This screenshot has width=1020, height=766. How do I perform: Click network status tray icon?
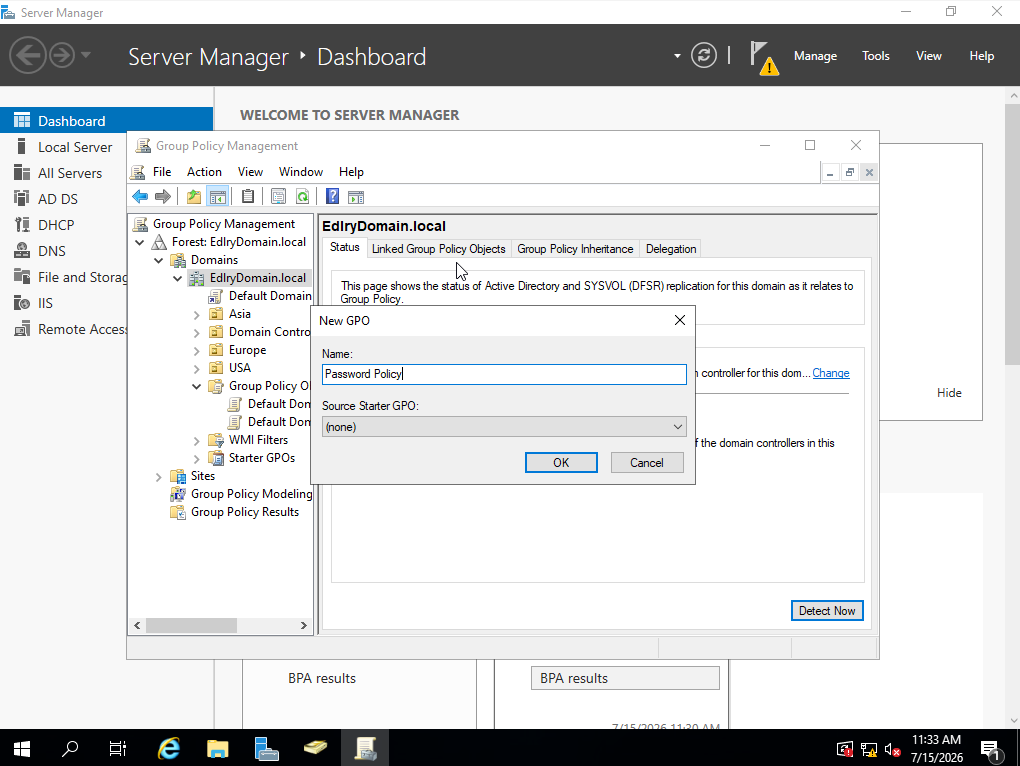(868, 750)
